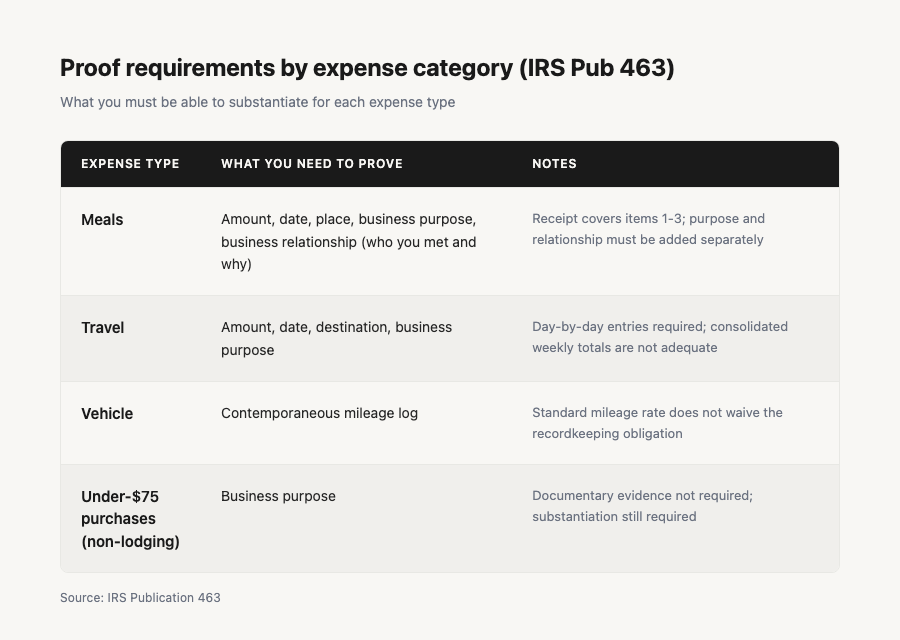The image size is (900, 640).
Task: Click the 'EXPENSE TYPE' column header
Action: coord(130,164)
